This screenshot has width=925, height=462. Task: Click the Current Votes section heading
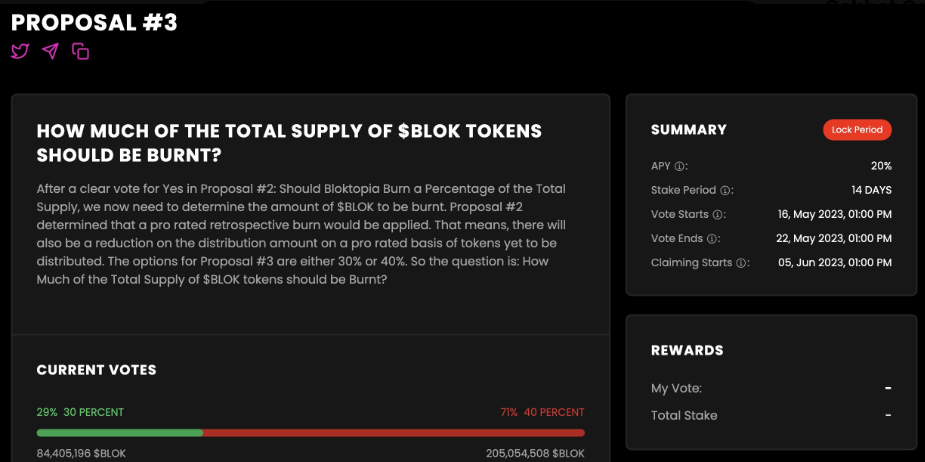pyautogui.click(x=96, y=370)
